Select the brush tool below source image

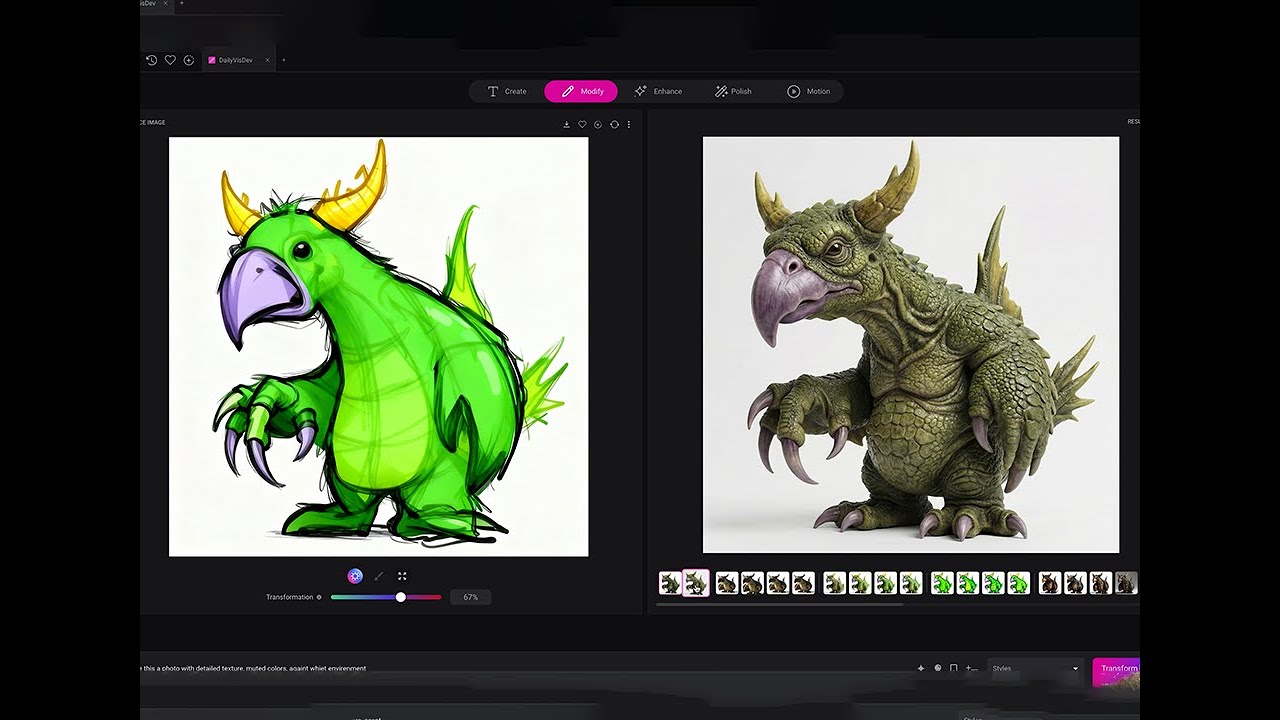click(x=379, y=576)
